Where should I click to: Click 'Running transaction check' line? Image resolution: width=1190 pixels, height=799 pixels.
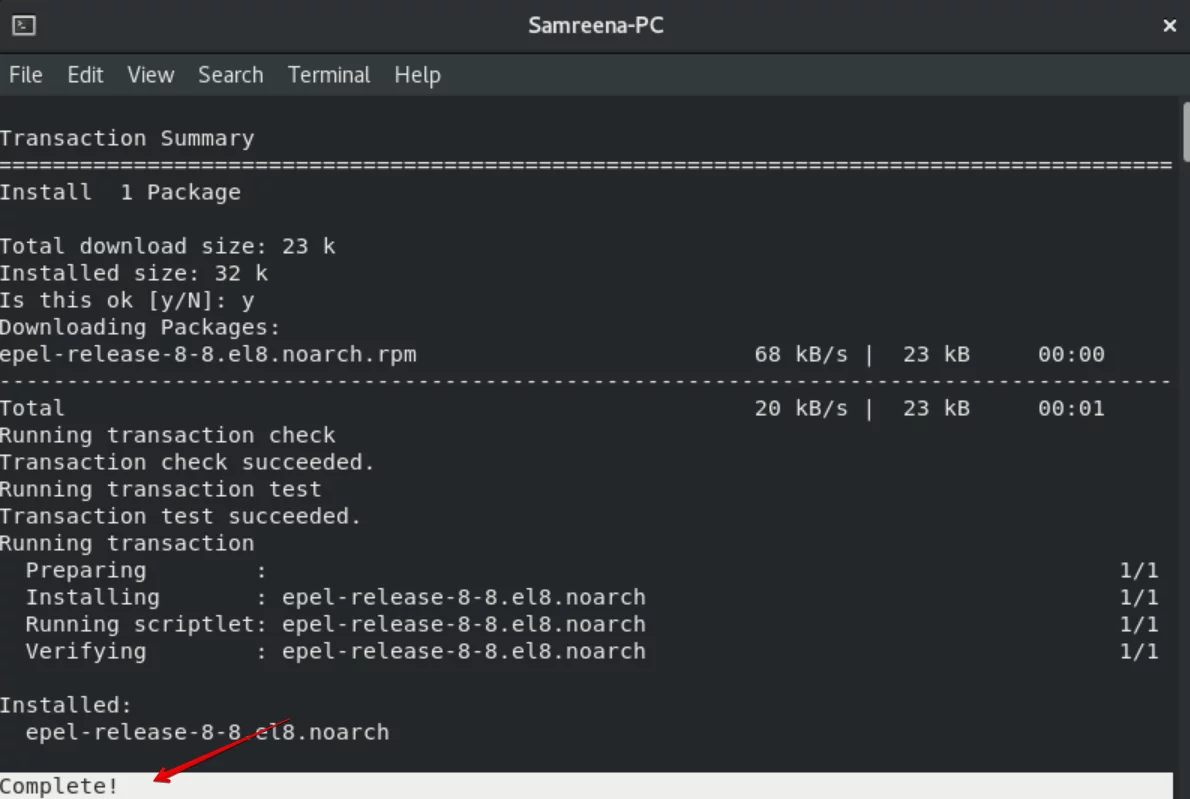pos(167,436)
